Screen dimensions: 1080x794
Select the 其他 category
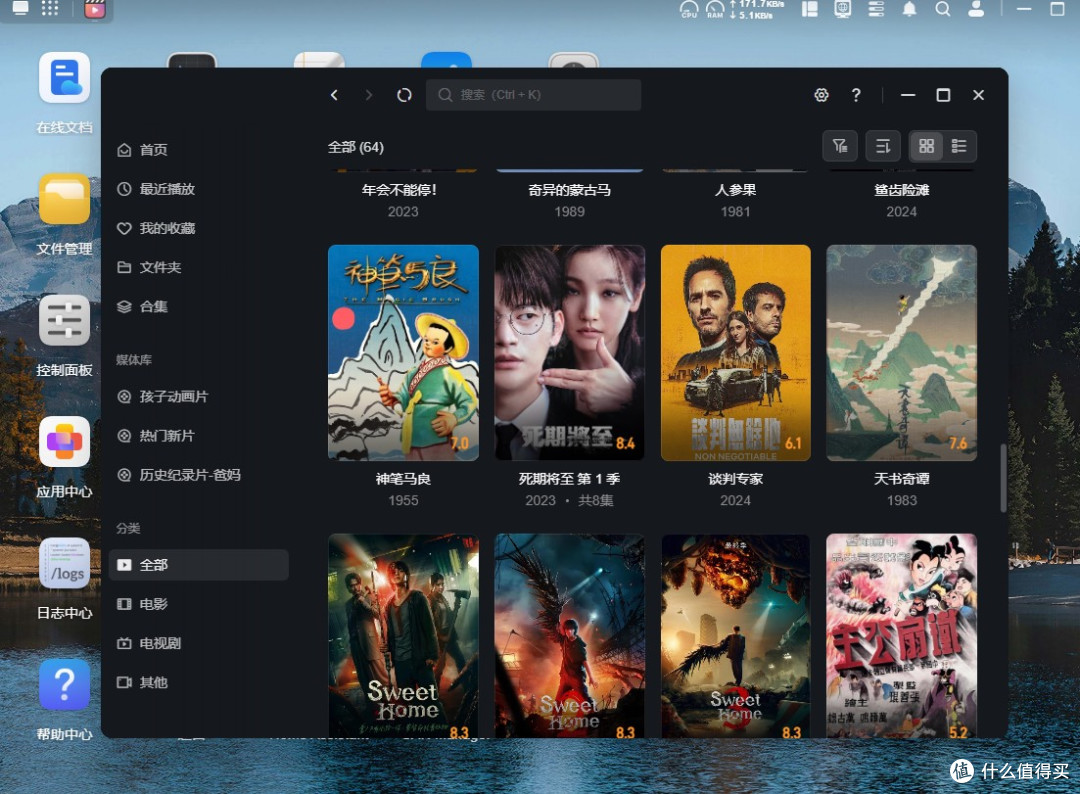[198, 682]
